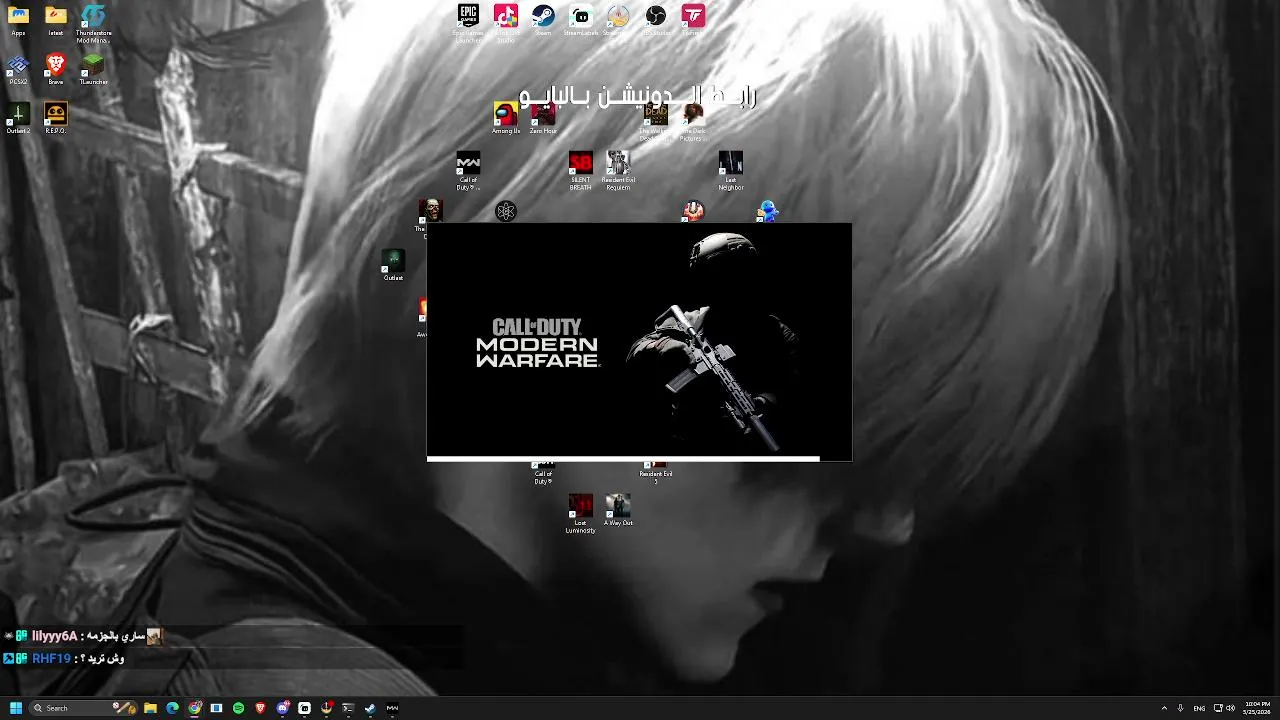
Task: Select the Outlast 2 desktop shortcut
Action: coord(18,119)
